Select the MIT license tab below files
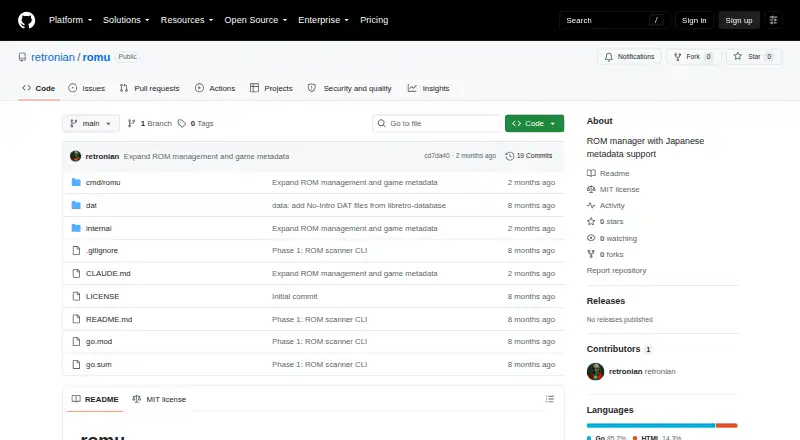800x440 pixels. click(159, 399)
